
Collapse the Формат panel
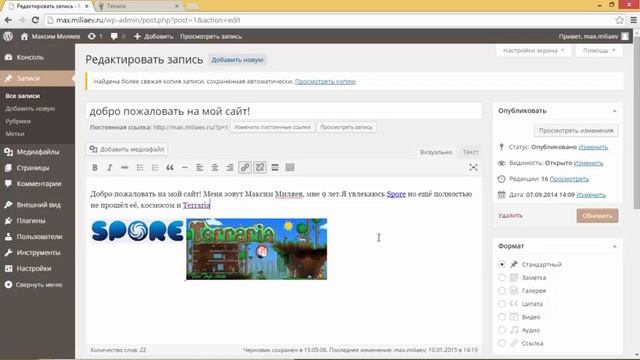614,246
